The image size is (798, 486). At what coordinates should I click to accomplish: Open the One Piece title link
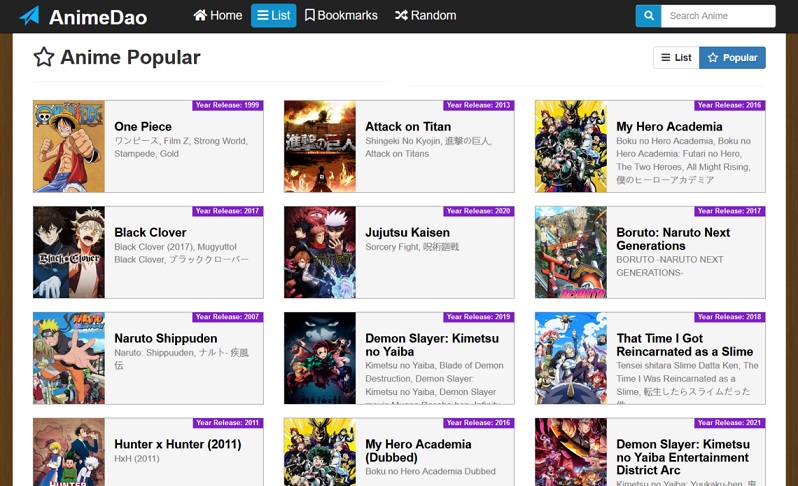(x=143, y=127)
